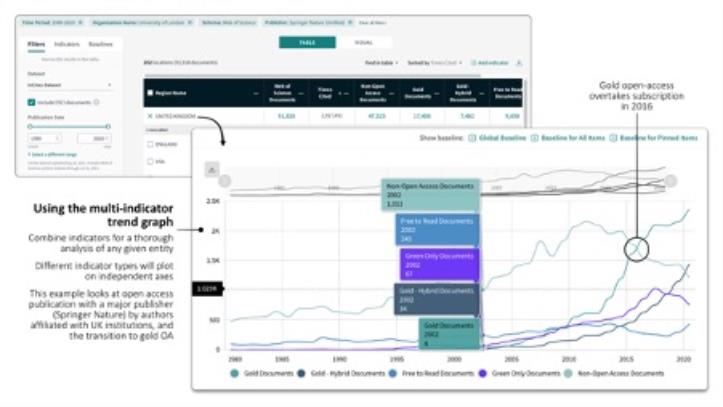Viewport: 723px width, 407px height.
Task: Click the right handle of chart range navigator
Action: pyautogui.click(x=670, y=181)
